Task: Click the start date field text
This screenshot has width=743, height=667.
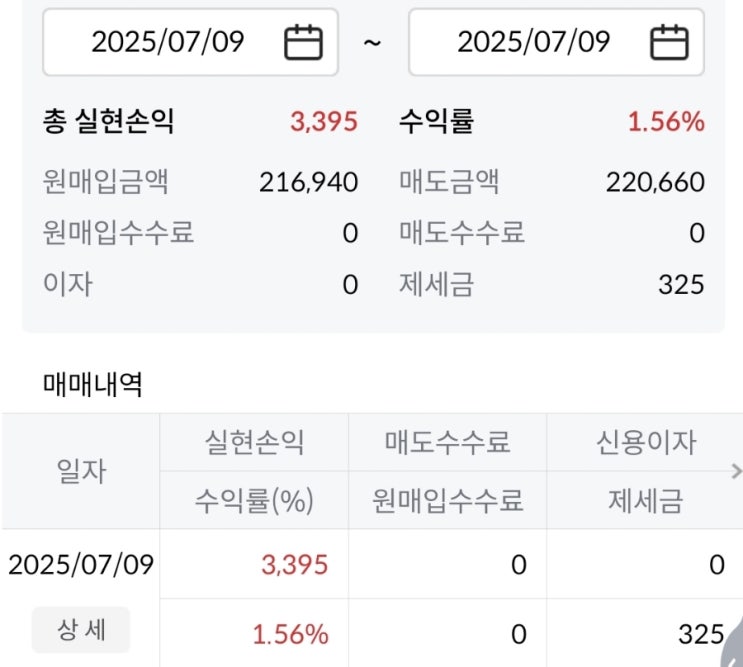Action: (x=168, y=42)
